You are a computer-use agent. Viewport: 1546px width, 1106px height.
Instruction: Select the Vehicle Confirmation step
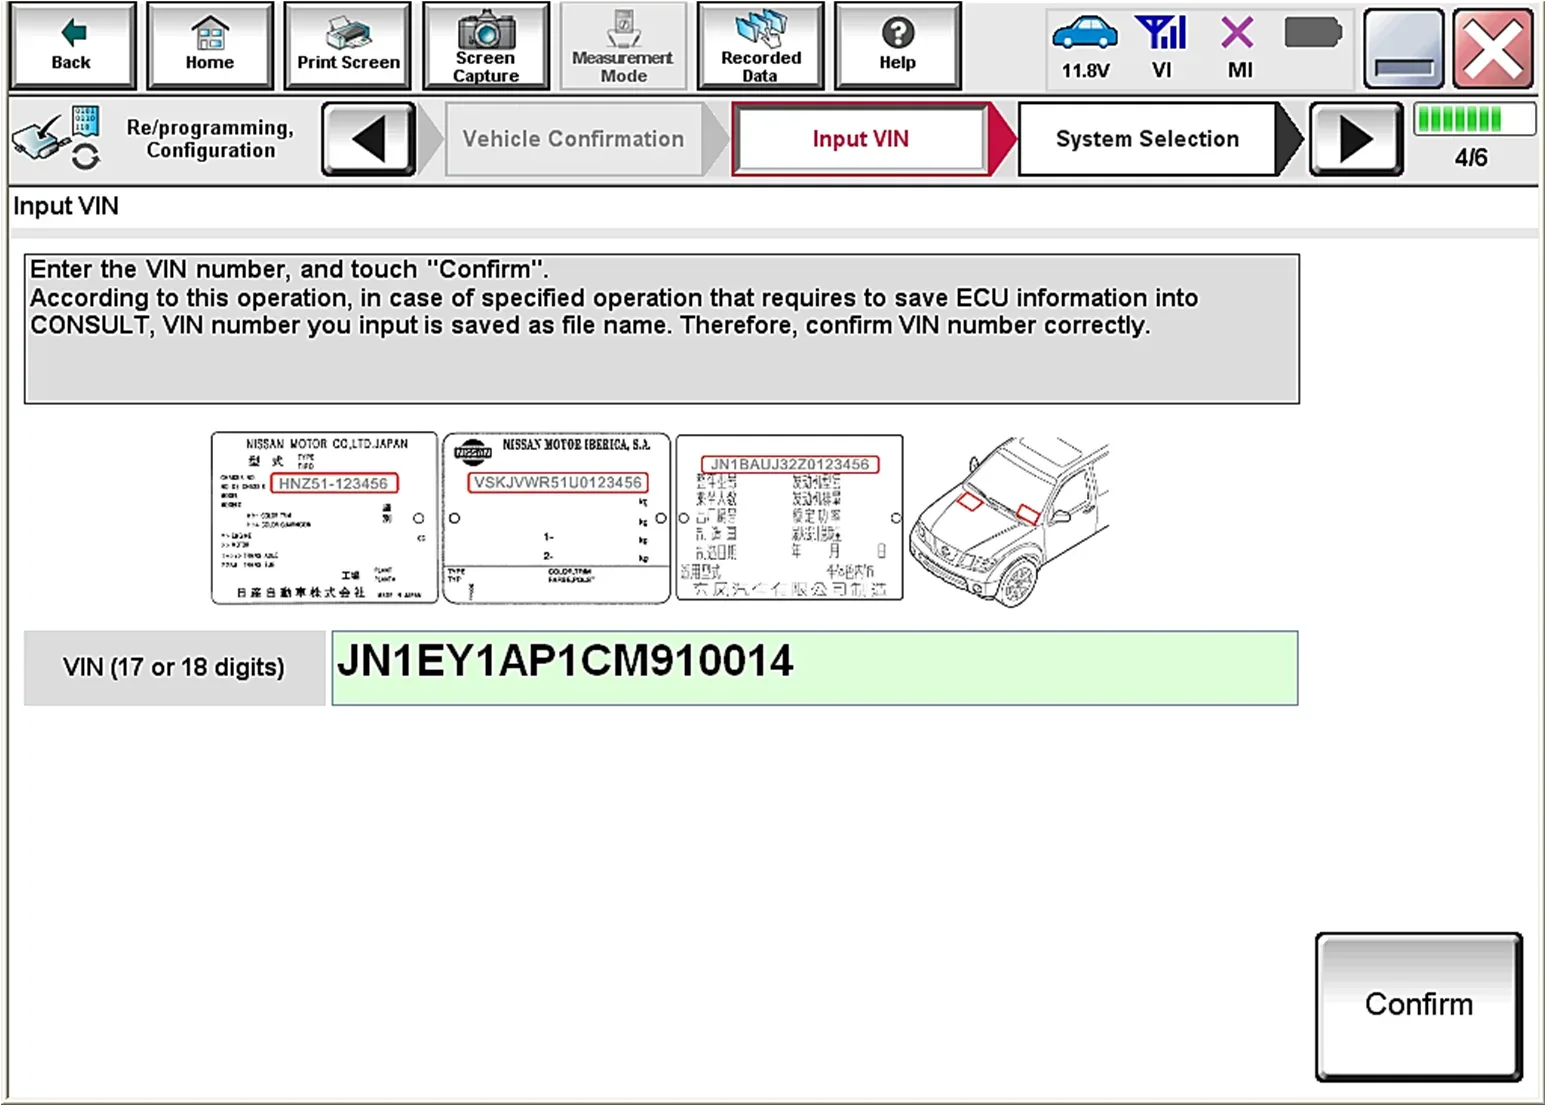[x=574, y=139]
